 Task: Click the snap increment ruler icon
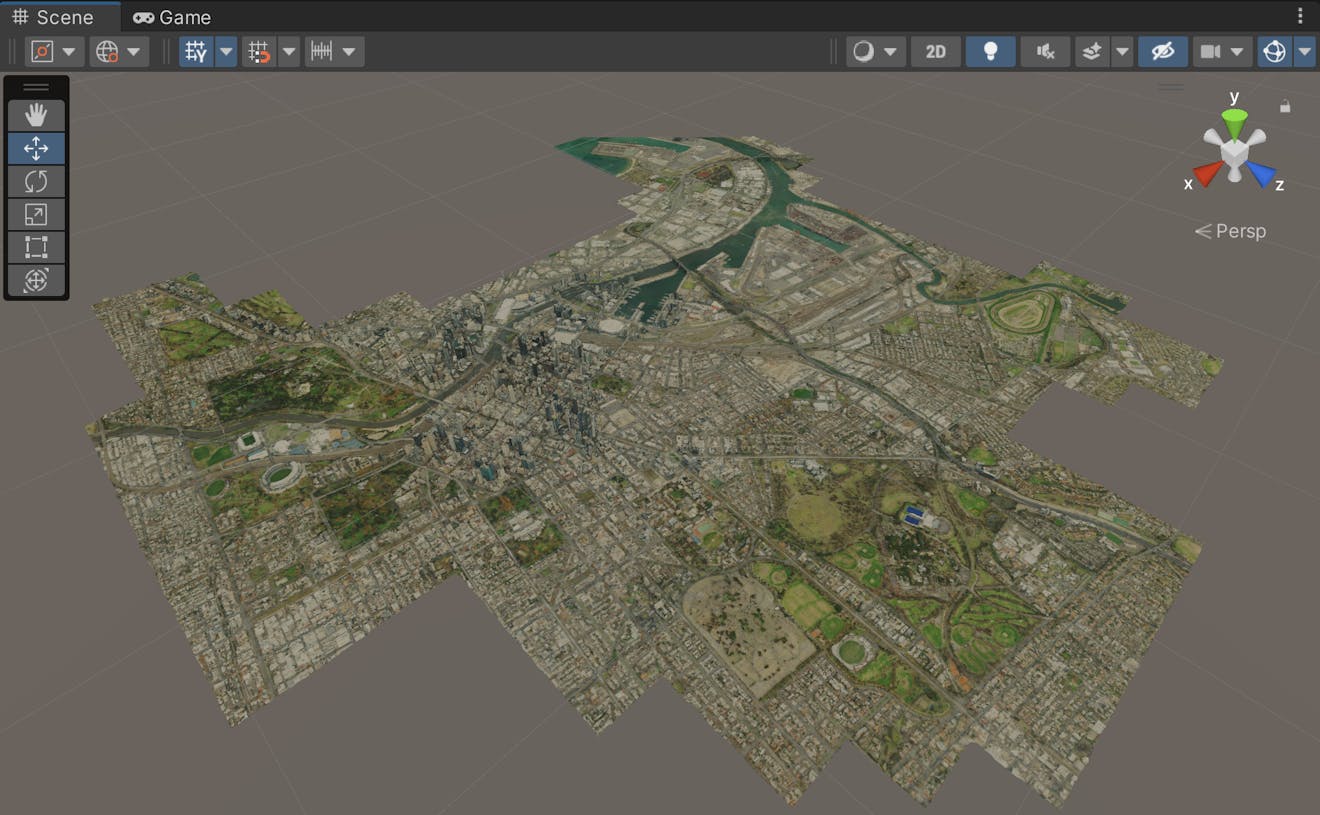322,52
